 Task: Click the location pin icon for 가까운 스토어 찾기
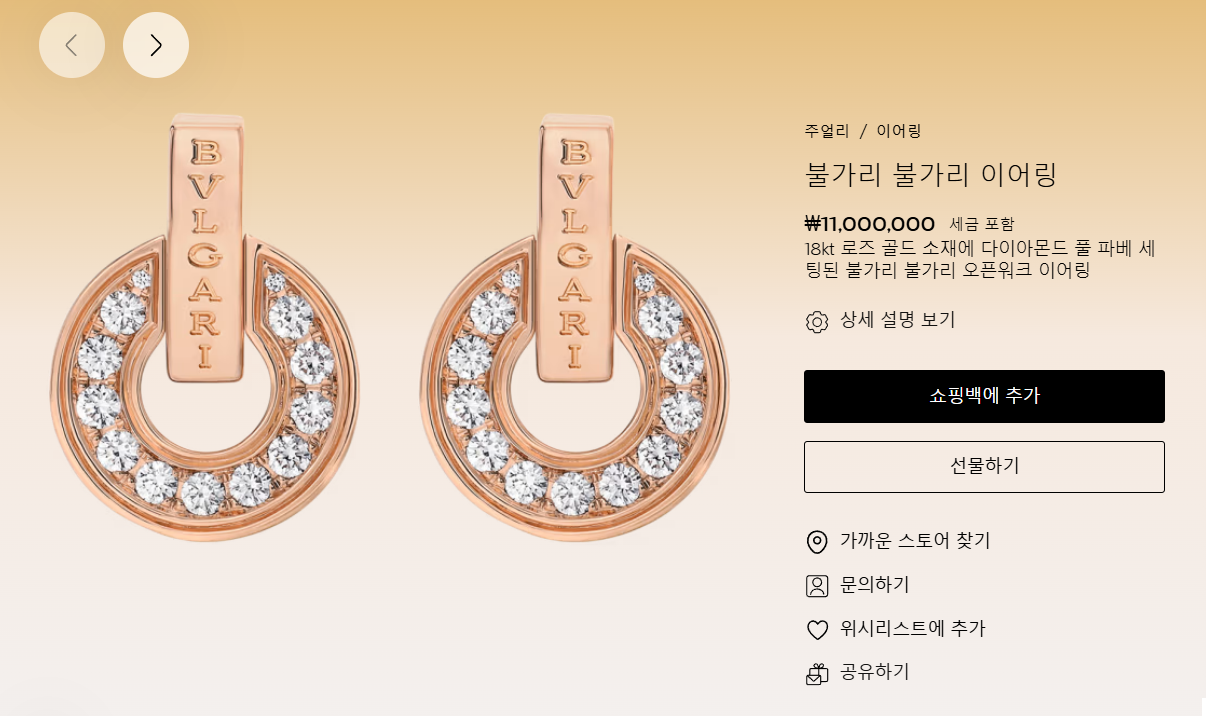tap(817, 542)
